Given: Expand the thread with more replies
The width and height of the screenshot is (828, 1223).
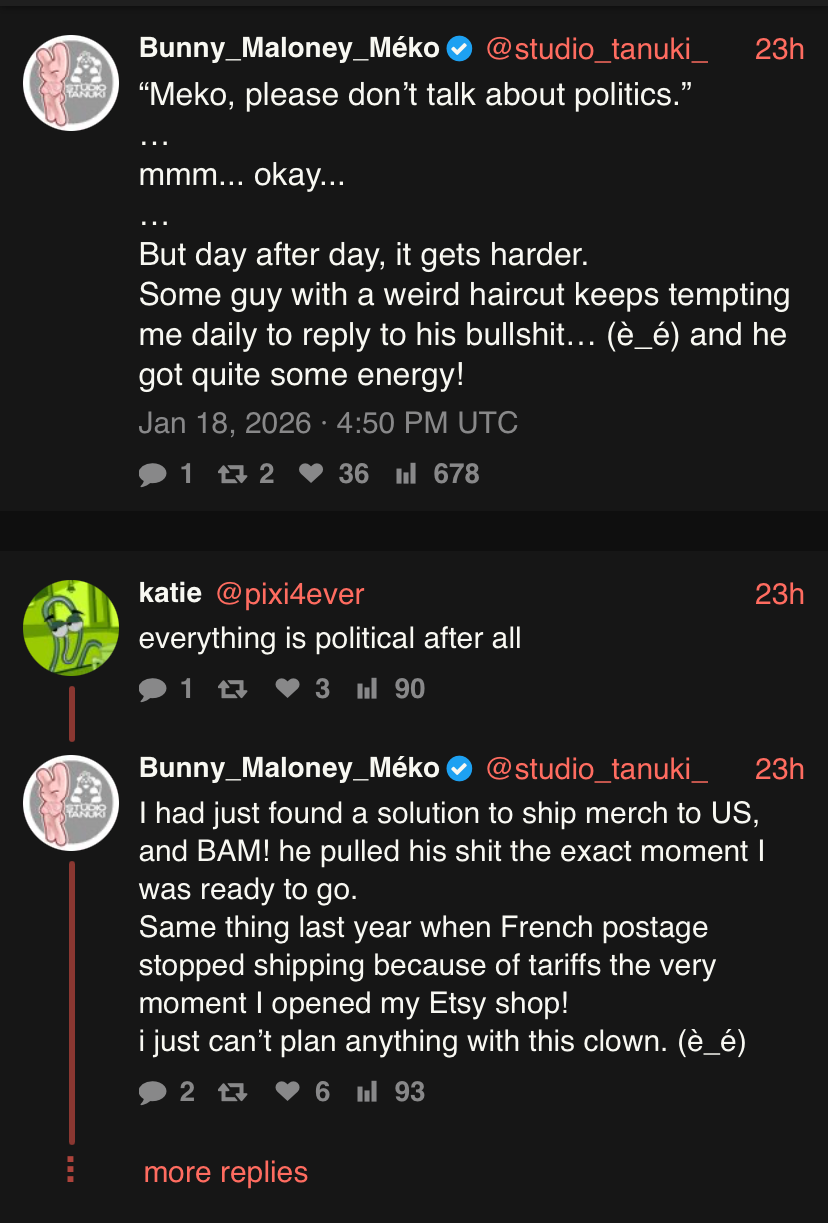Looking at the screenshot, I should pos(225,1172).
